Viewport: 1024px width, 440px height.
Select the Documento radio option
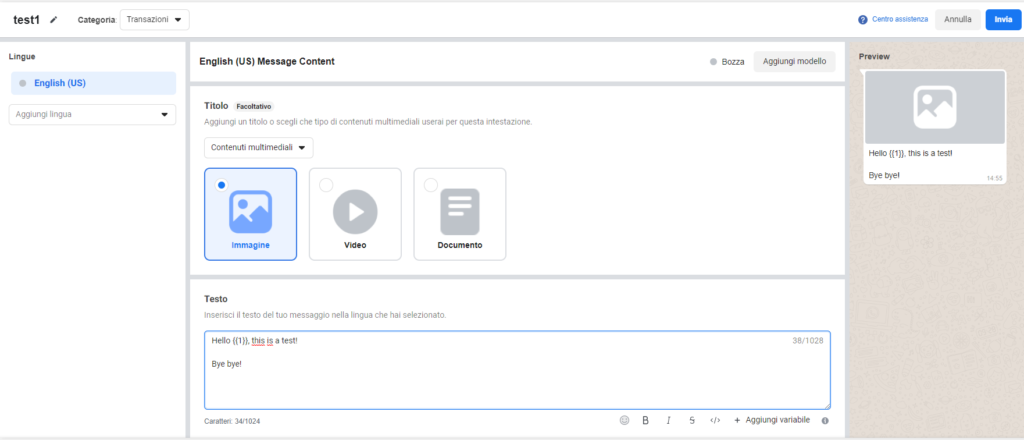431,185
